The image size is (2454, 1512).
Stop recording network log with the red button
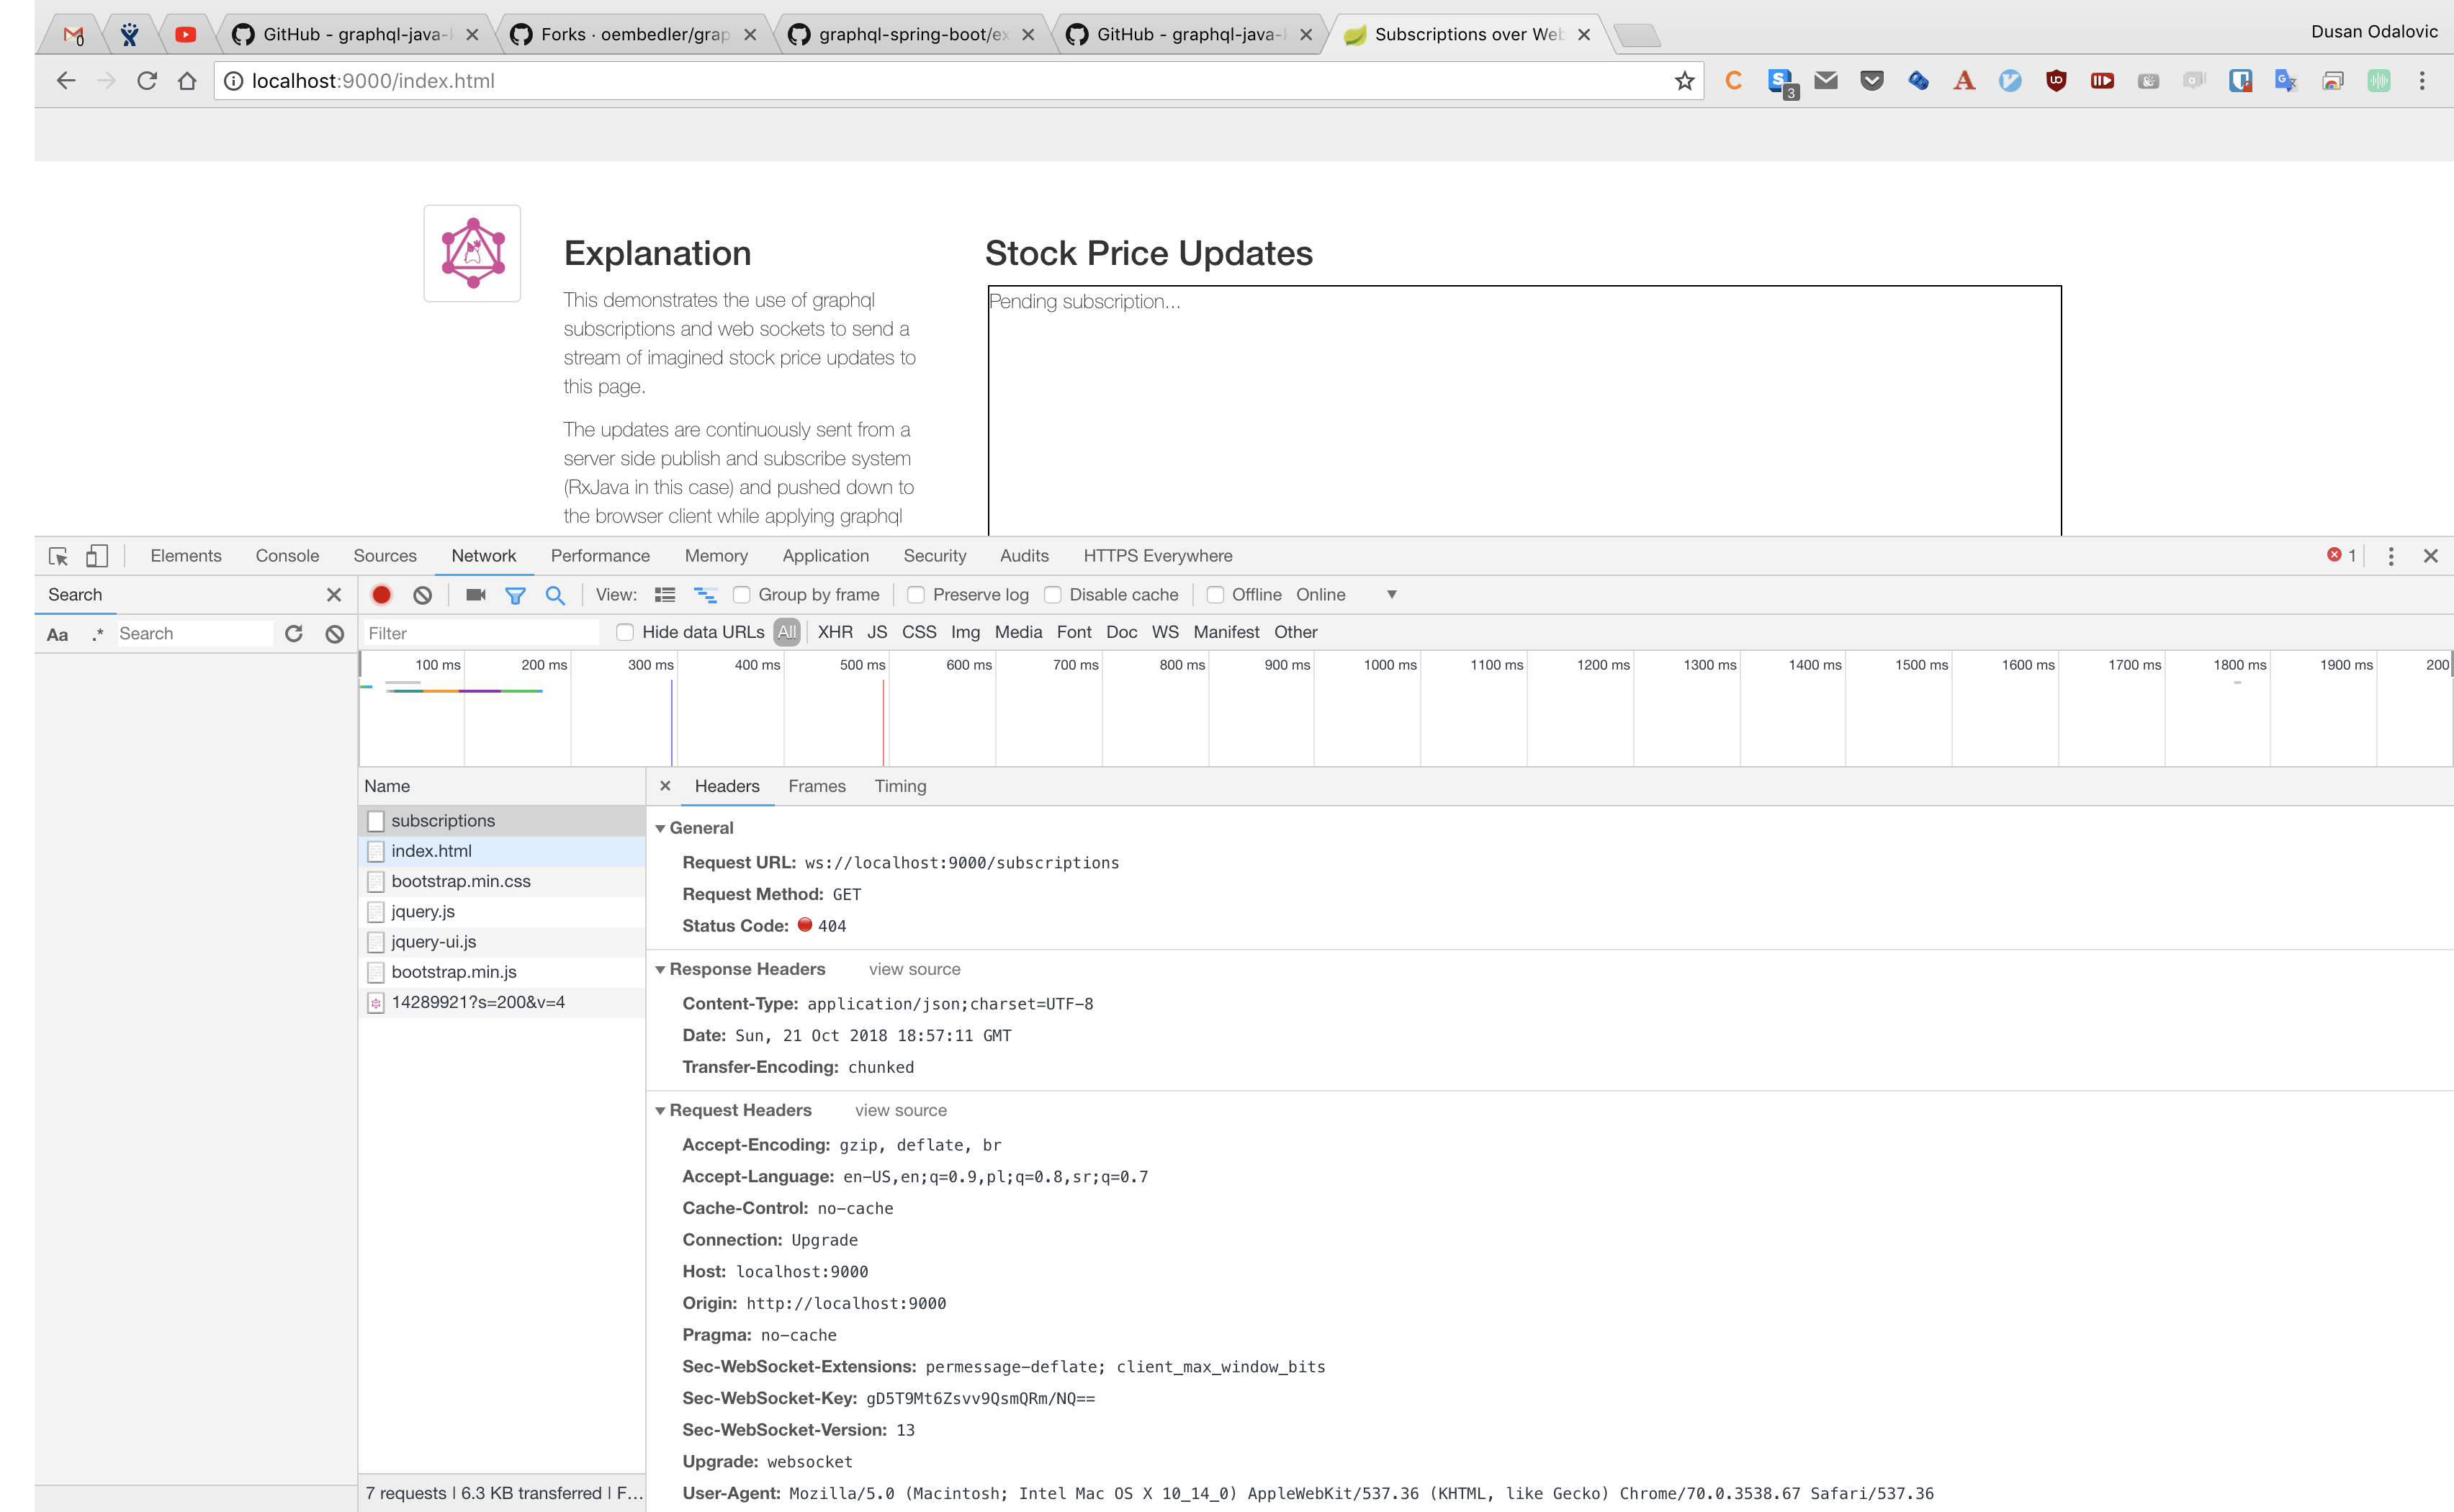click(x=381, y=595)
